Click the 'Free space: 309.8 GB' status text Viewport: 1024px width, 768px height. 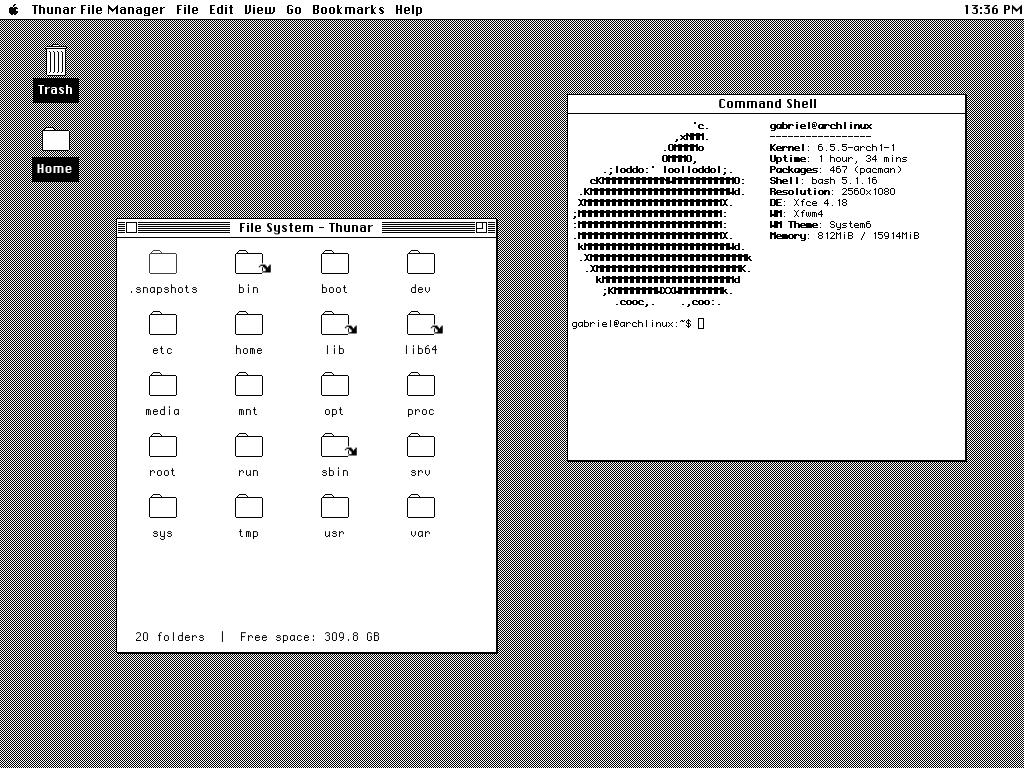[x=310, y=637]
